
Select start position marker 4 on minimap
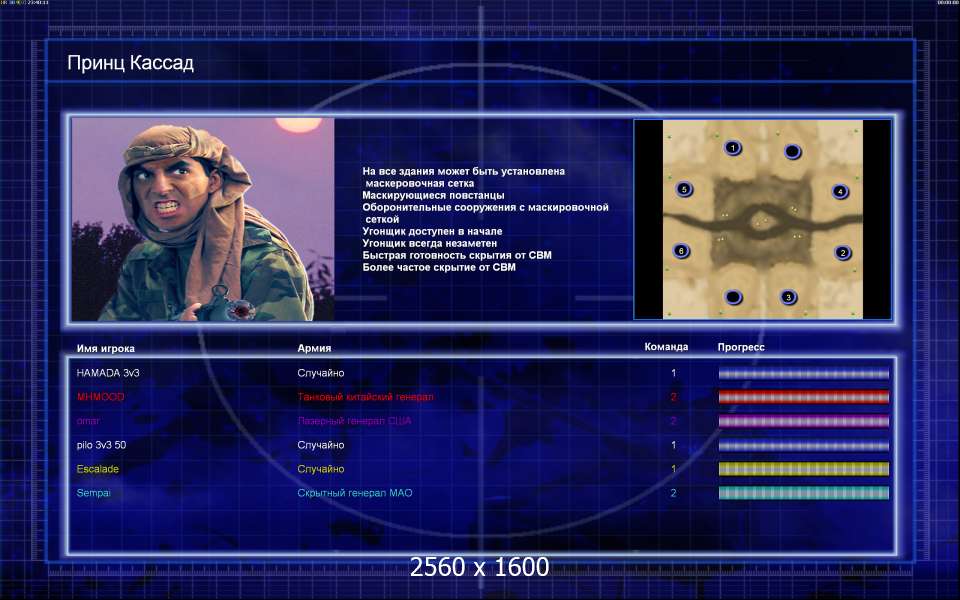[x=840, y=192]
